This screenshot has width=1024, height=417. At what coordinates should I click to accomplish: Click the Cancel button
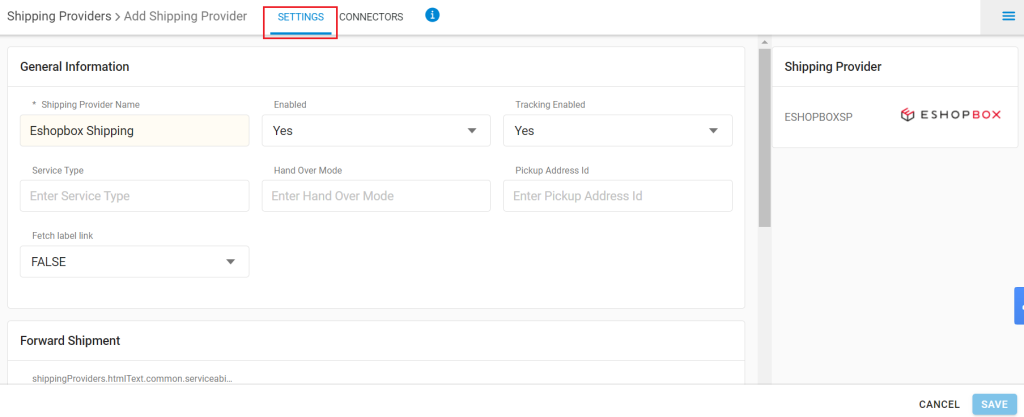coord(939,405)
